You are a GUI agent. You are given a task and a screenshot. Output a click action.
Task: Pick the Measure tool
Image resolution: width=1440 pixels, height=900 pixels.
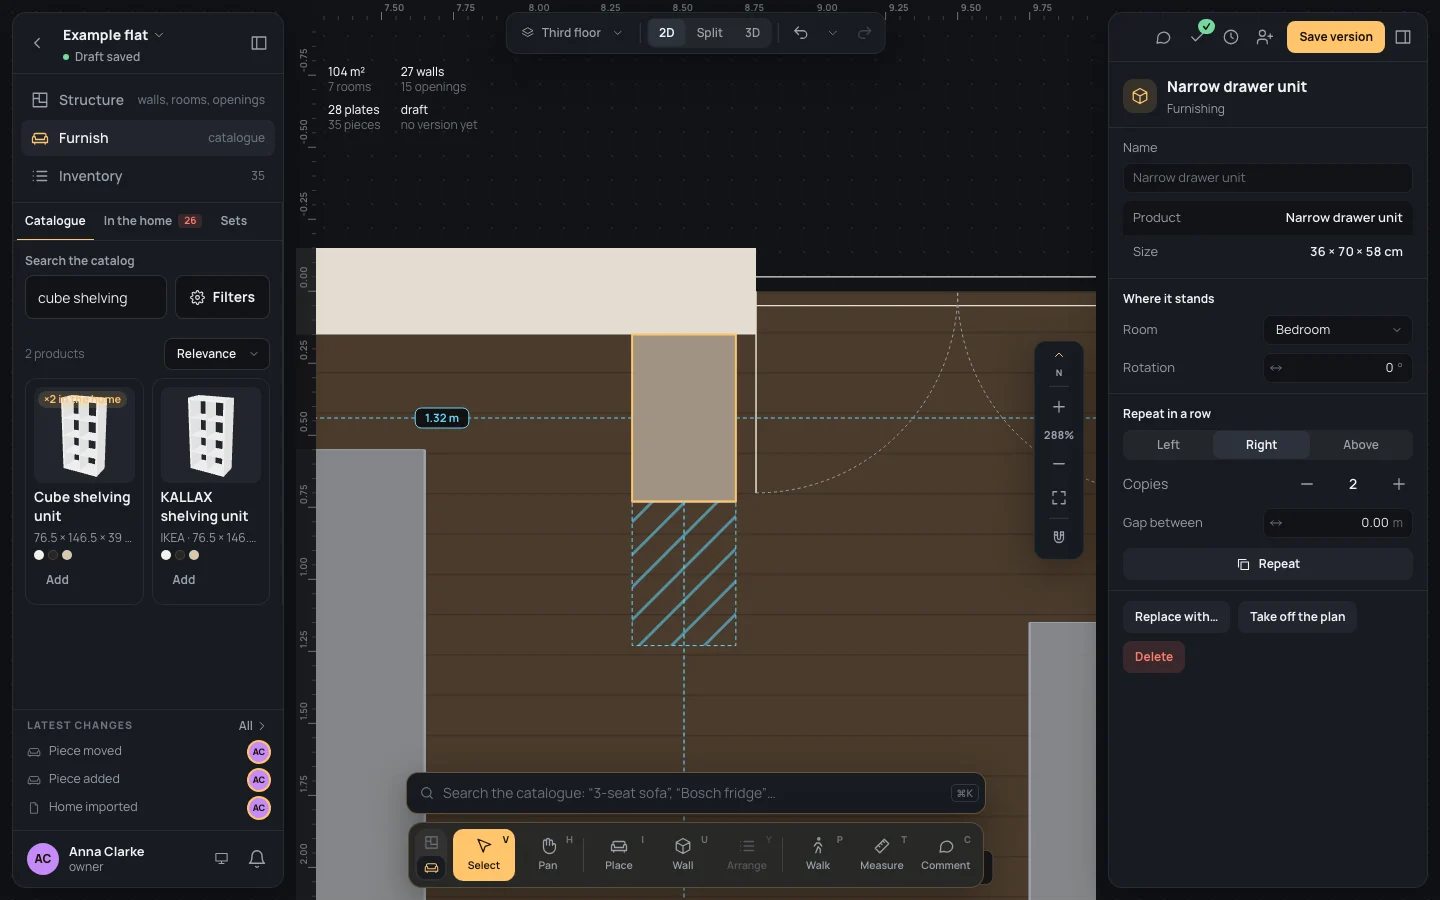882,854
